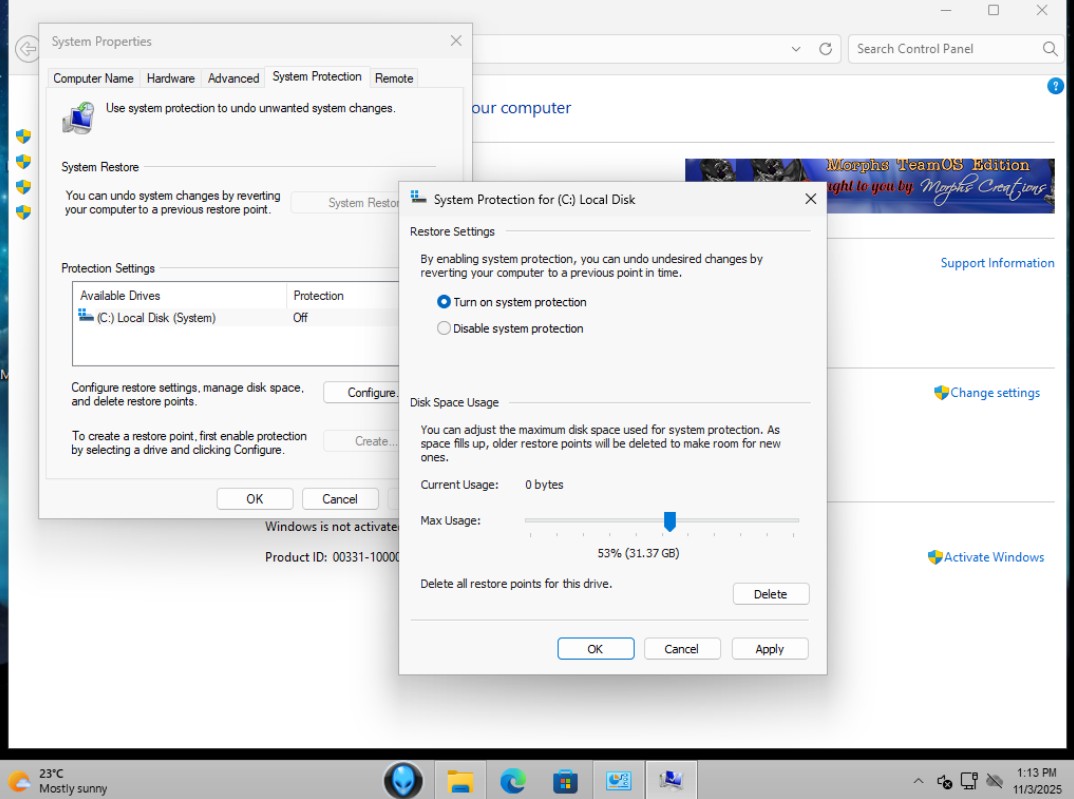Screen dimensions: 1074x799
Task: Switch to System Properties taskbar icon
Action: click(671, 781)
